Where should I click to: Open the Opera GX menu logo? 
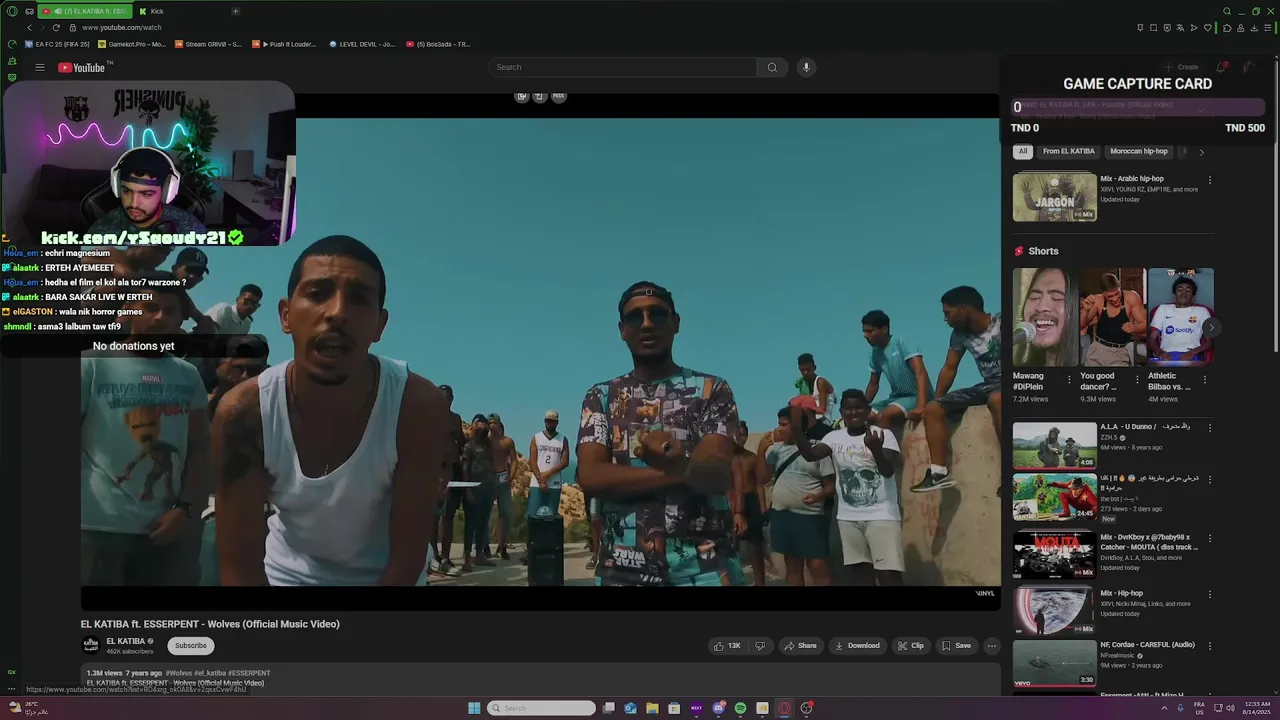pos(12,11)
